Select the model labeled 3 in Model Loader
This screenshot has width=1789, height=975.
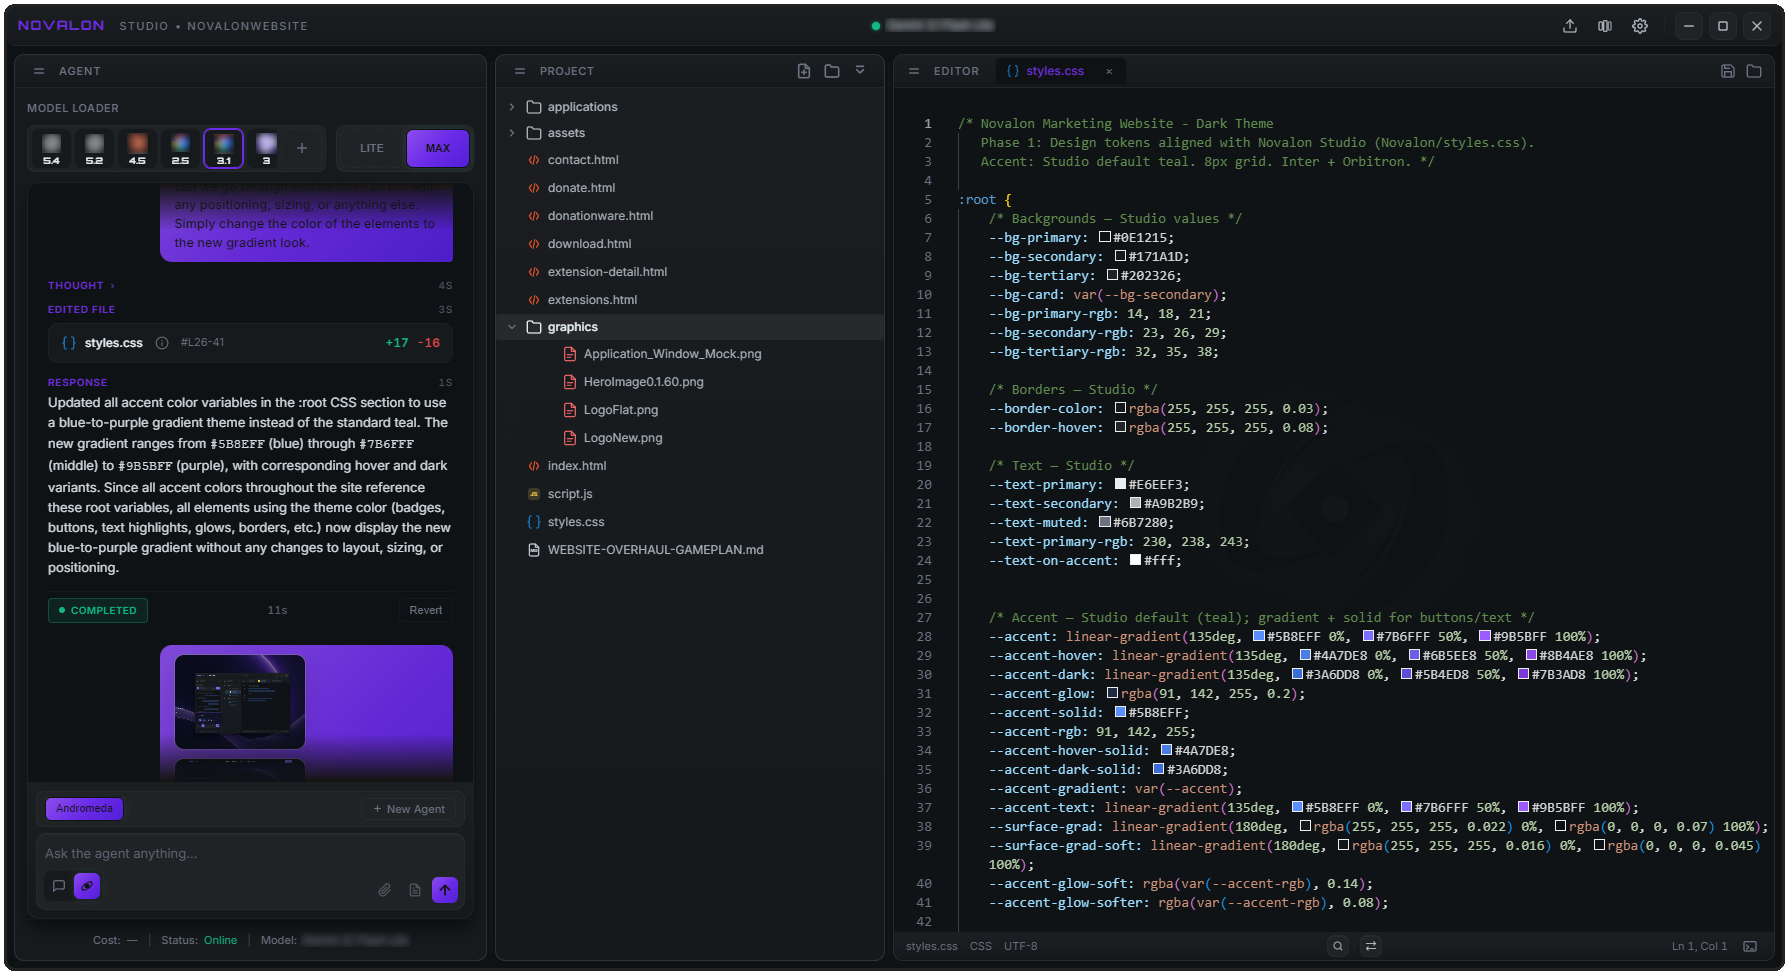[266, 148]
